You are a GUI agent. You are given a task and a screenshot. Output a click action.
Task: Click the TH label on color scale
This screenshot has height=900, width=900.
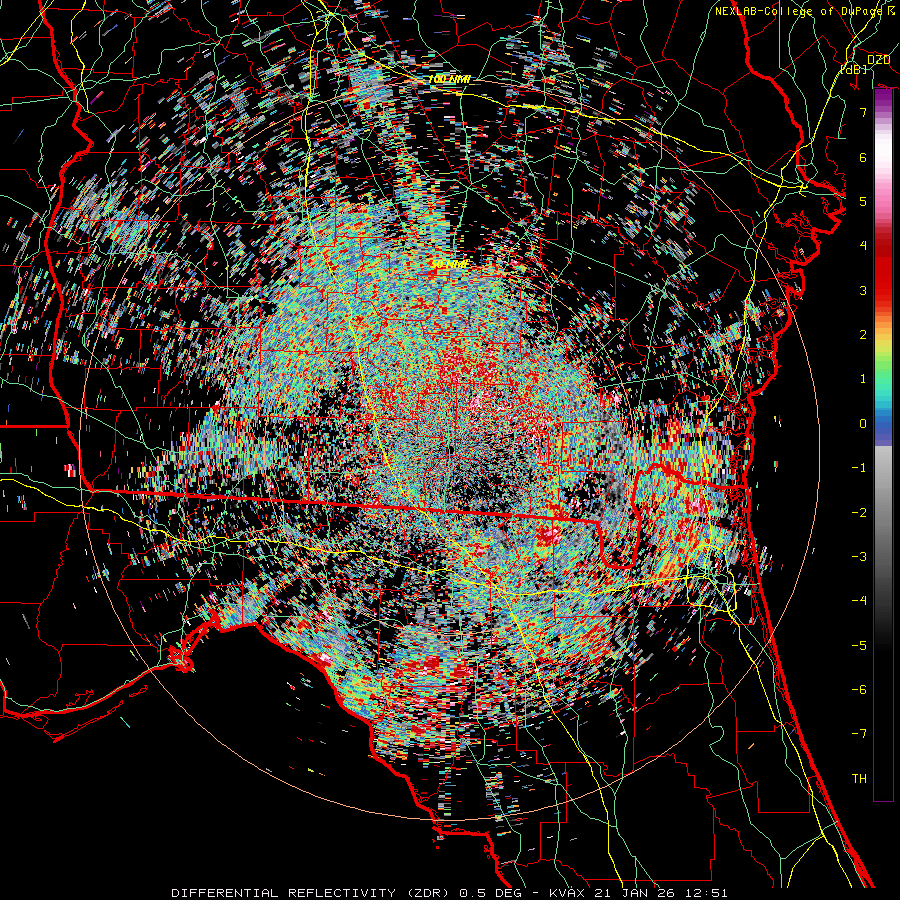click(x=859, y=779)
